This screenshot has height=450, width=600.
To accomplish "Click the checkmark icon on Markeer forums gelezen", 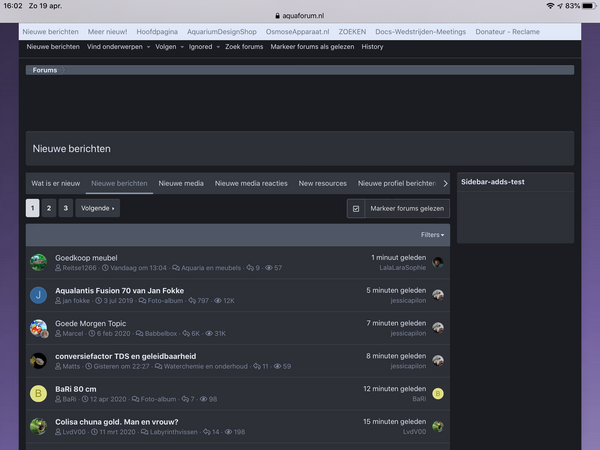I will coord(357,208).
